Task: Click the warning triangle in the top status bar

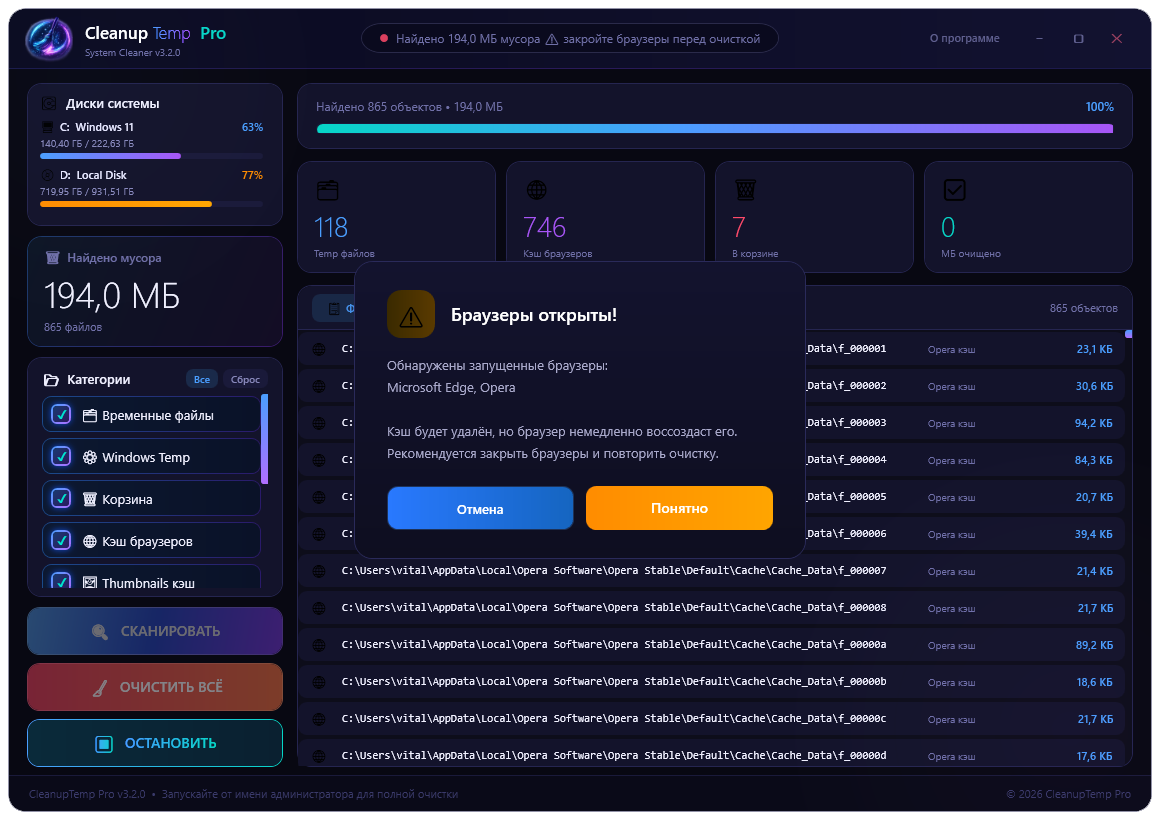Action: click(552, 39)
